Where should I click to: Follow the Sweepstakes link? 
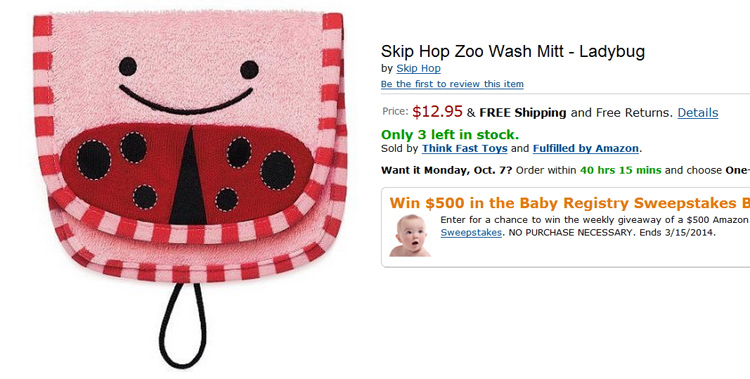point(471,233)
